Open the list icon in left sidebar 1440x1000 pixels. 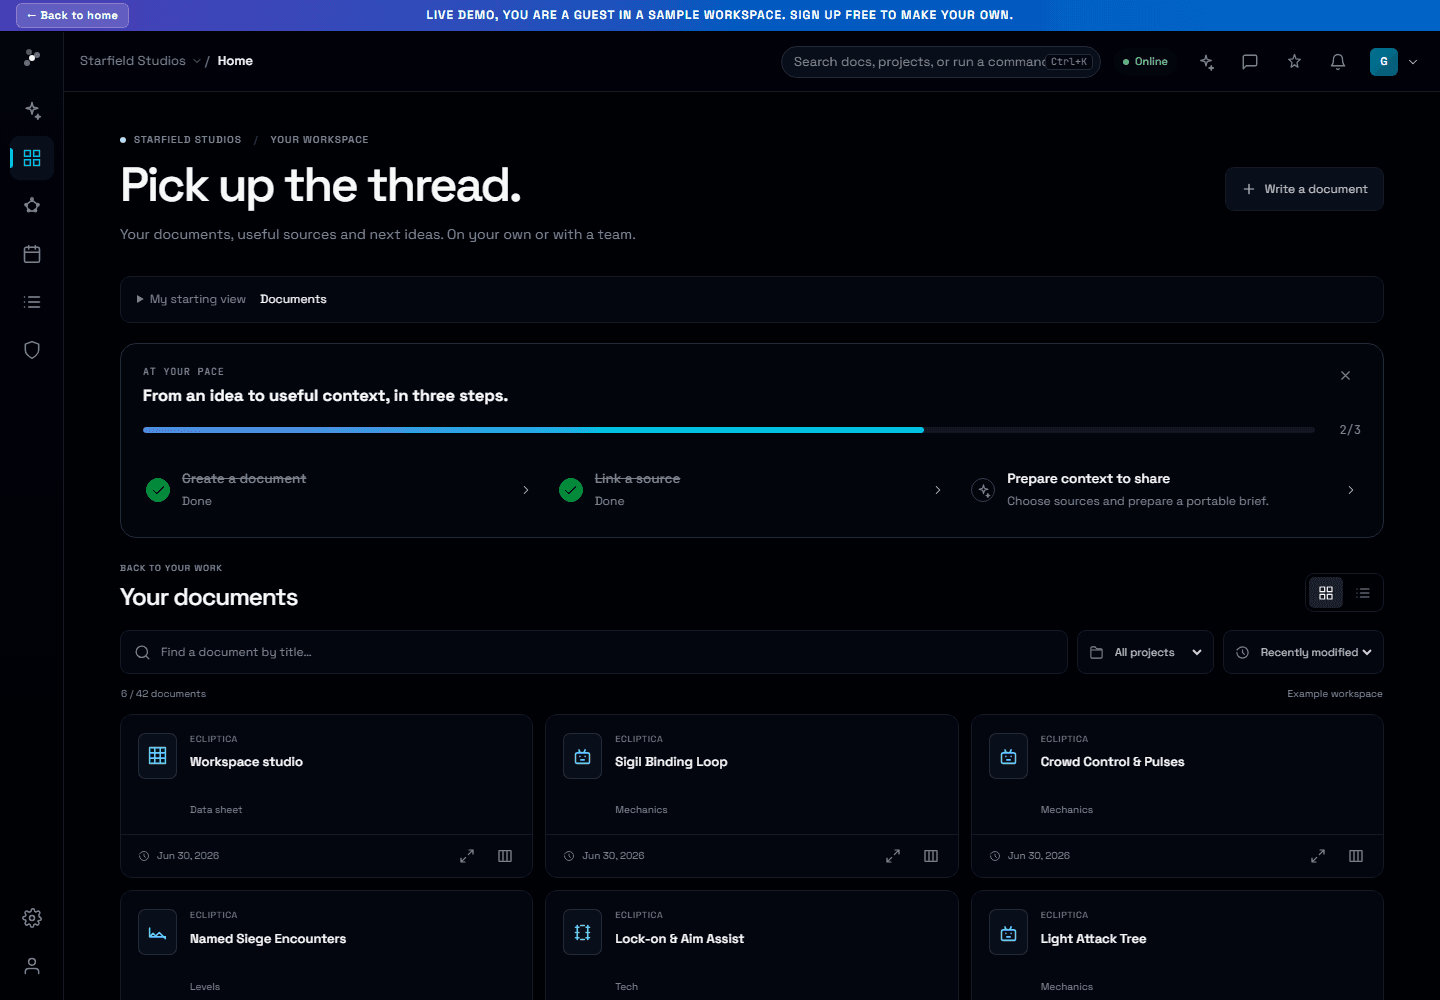pyautogui.click(x=32, y=302)
